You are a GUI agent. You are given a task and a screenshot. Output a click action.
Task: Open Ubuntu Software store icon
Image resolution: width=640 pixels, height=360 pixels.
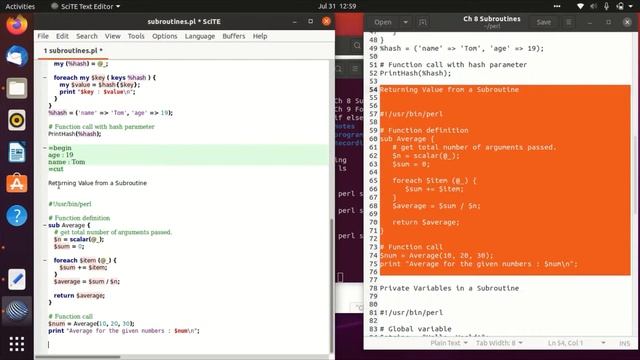pyautogui.click(x=17, y=184)
